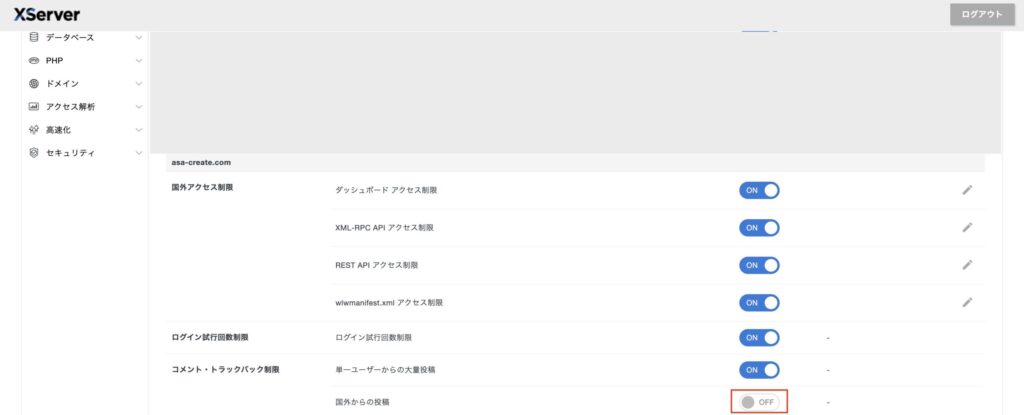Viewport: 1024px width, 415px height.
Task: Click 単一ユーザーからの大量投稿 row text
Action: pos(385,370)
